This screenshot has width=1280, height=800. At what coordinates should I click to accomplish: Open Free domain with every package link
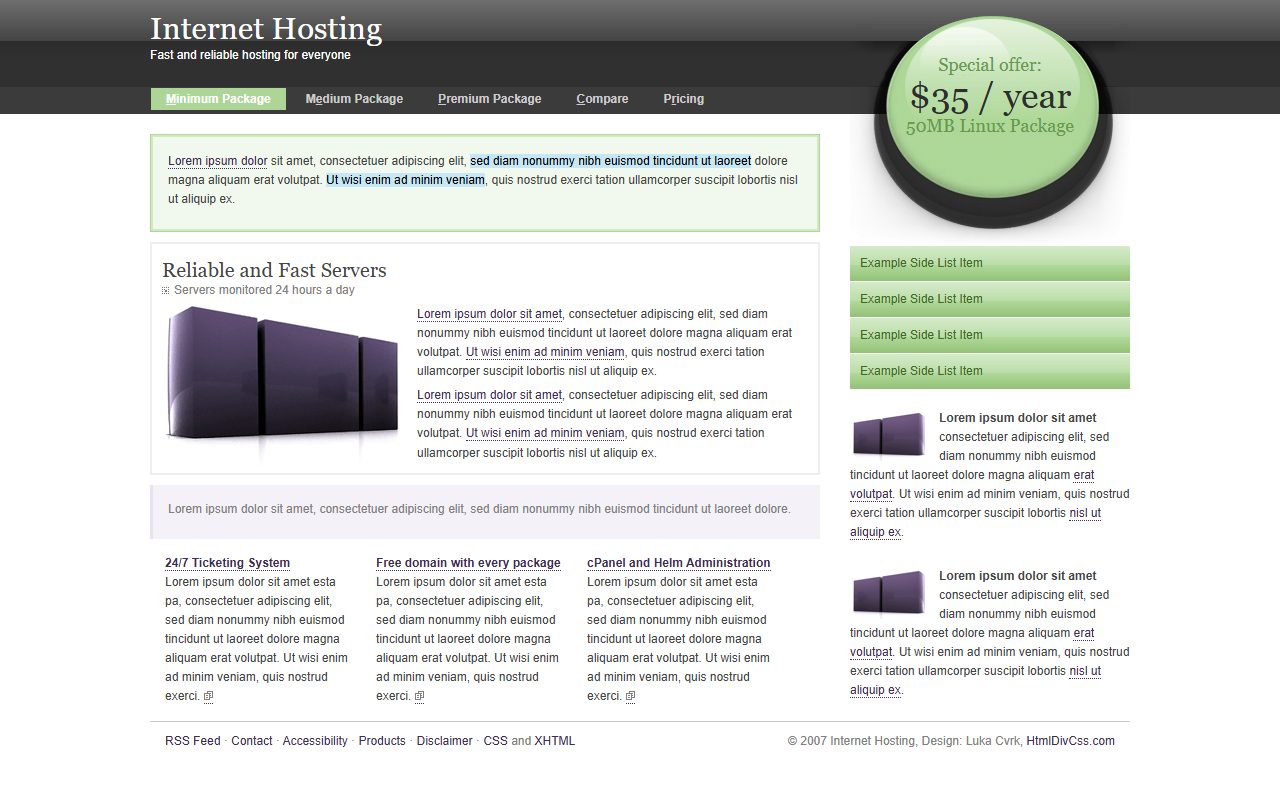tap(468, 563)
